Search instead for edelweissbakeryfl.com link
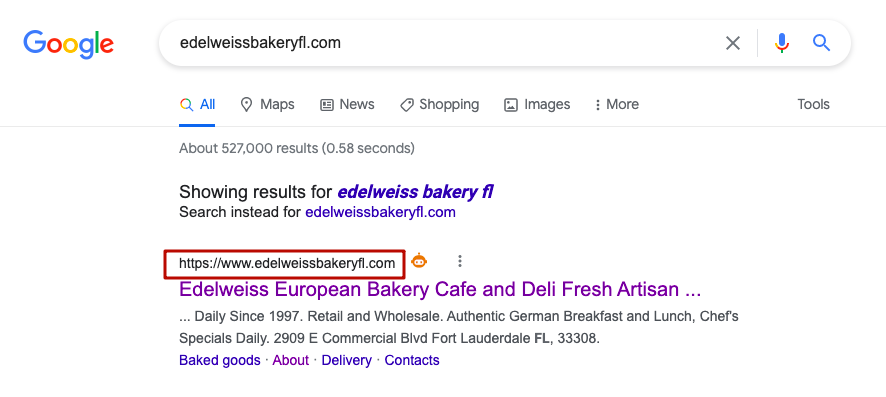The height and width of the screenshot is (397, 886). coord(380,213)
